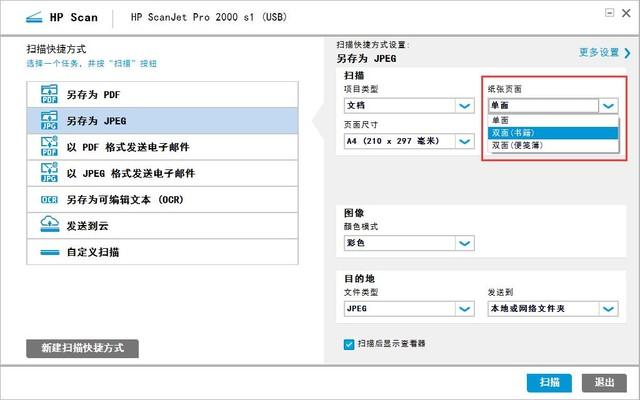
Task: Click the 退出 button
Action: pos(604,382)
